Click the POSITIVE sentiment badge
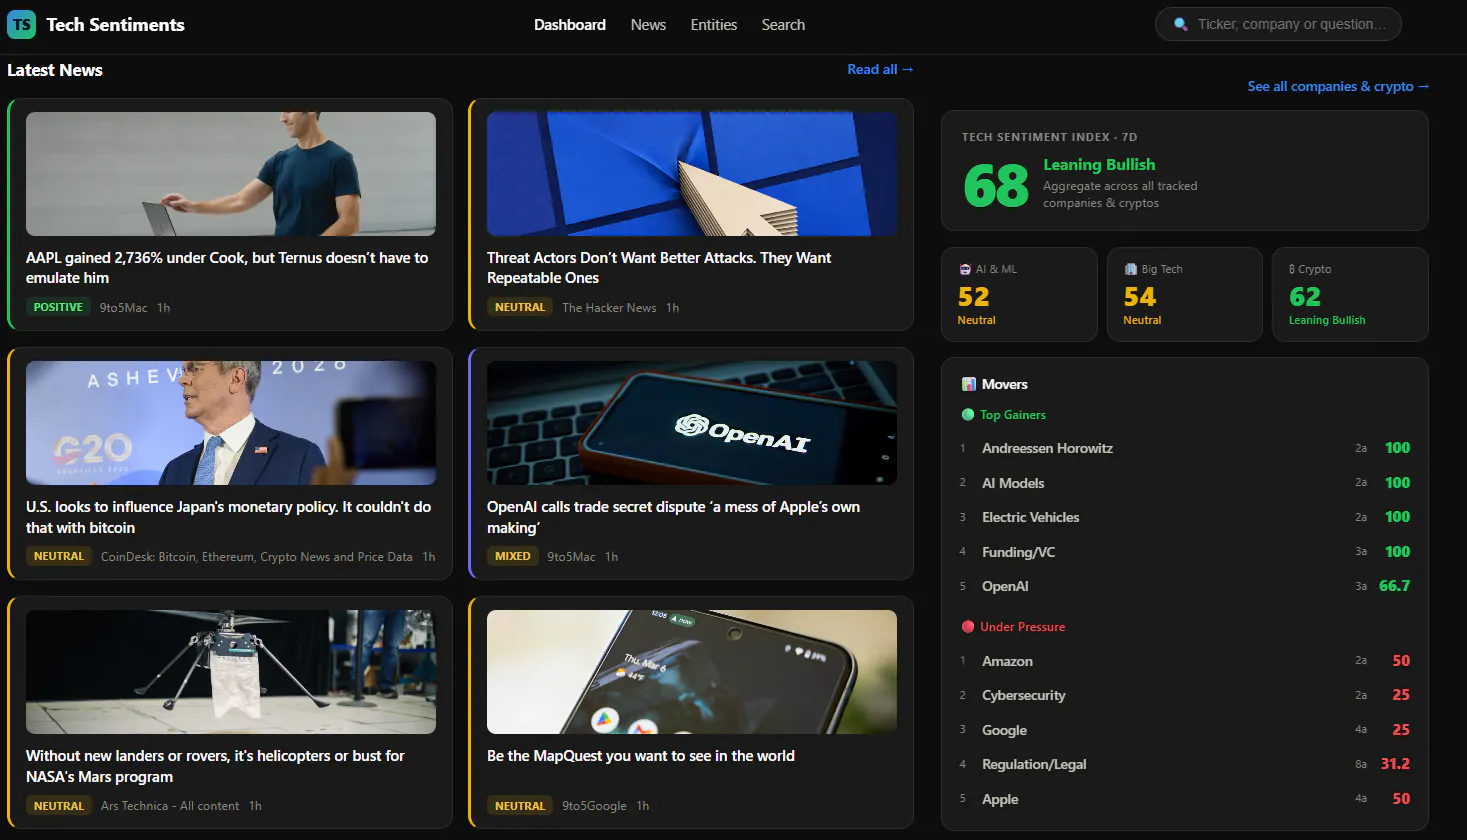Viewport: 1467px width, 840px height. coord(58,307)
